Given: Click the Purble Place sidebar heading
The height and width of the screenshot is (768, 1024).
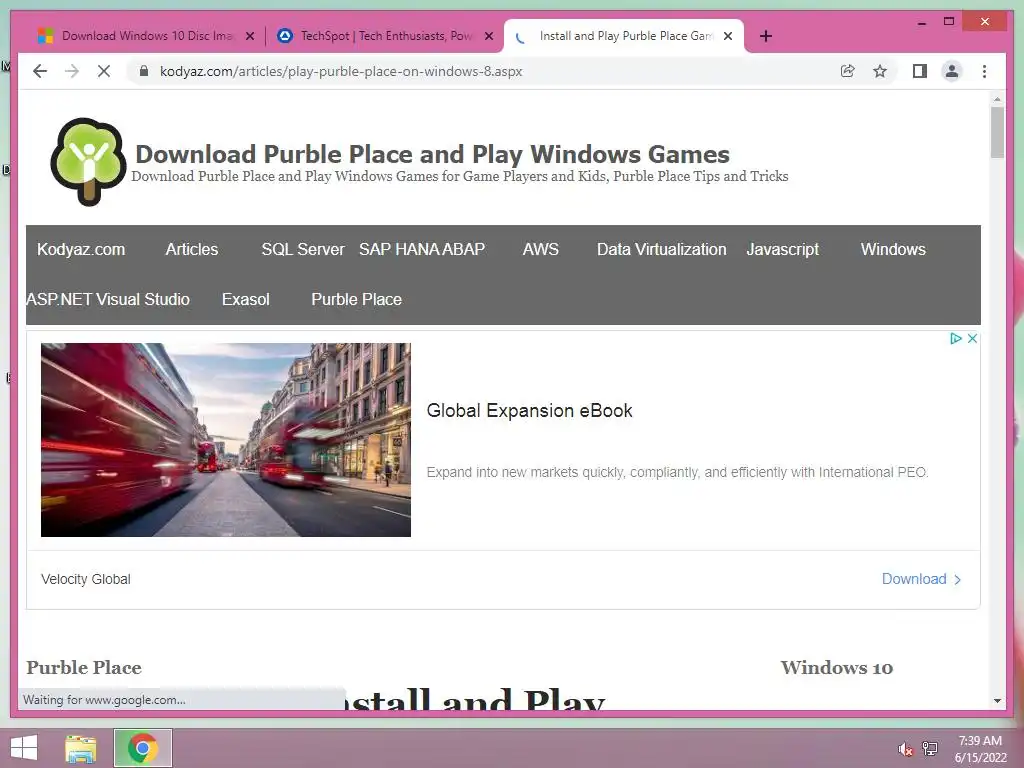Looking at the screenshot, I should [84, 667].
